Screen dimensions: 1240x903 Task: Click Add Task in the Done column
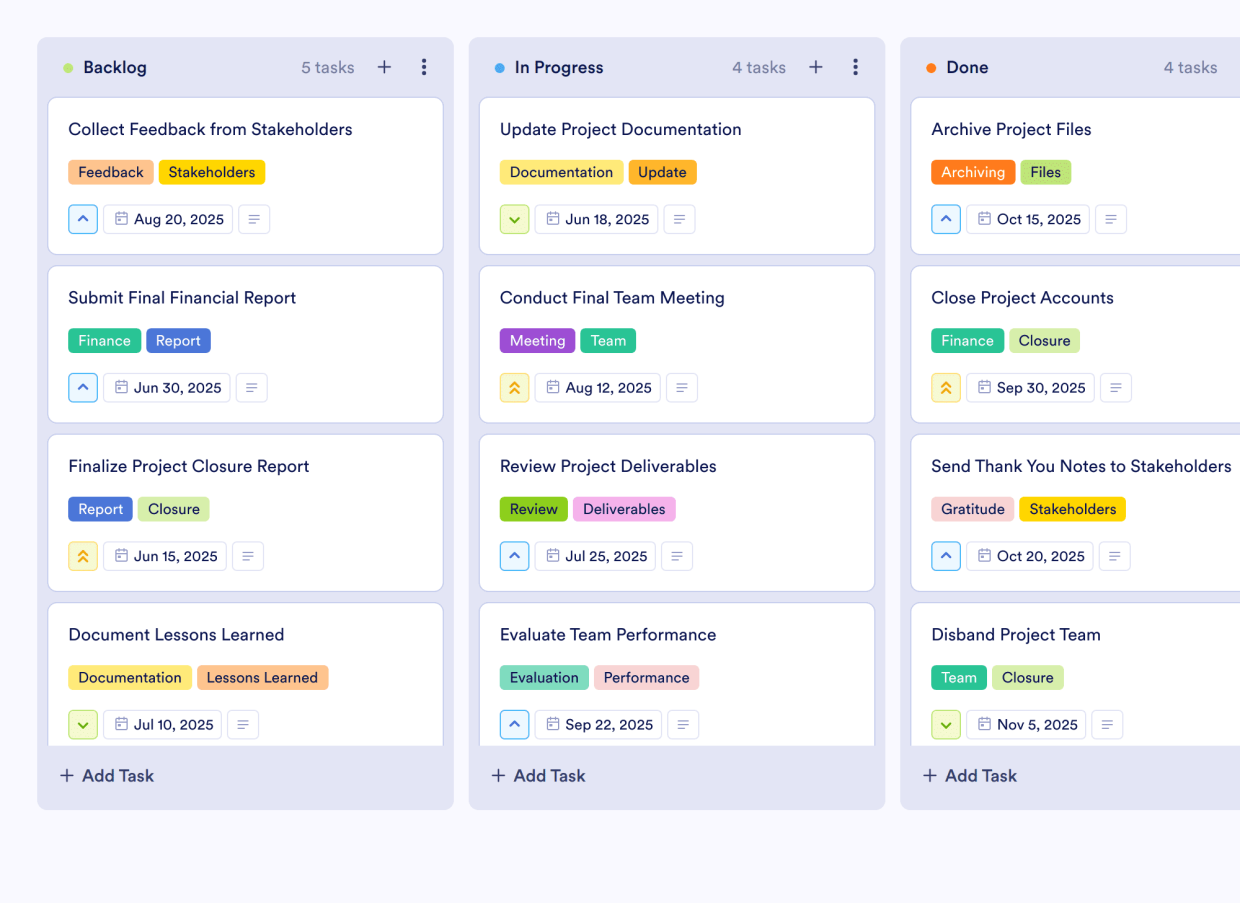[x=969, y=775]
